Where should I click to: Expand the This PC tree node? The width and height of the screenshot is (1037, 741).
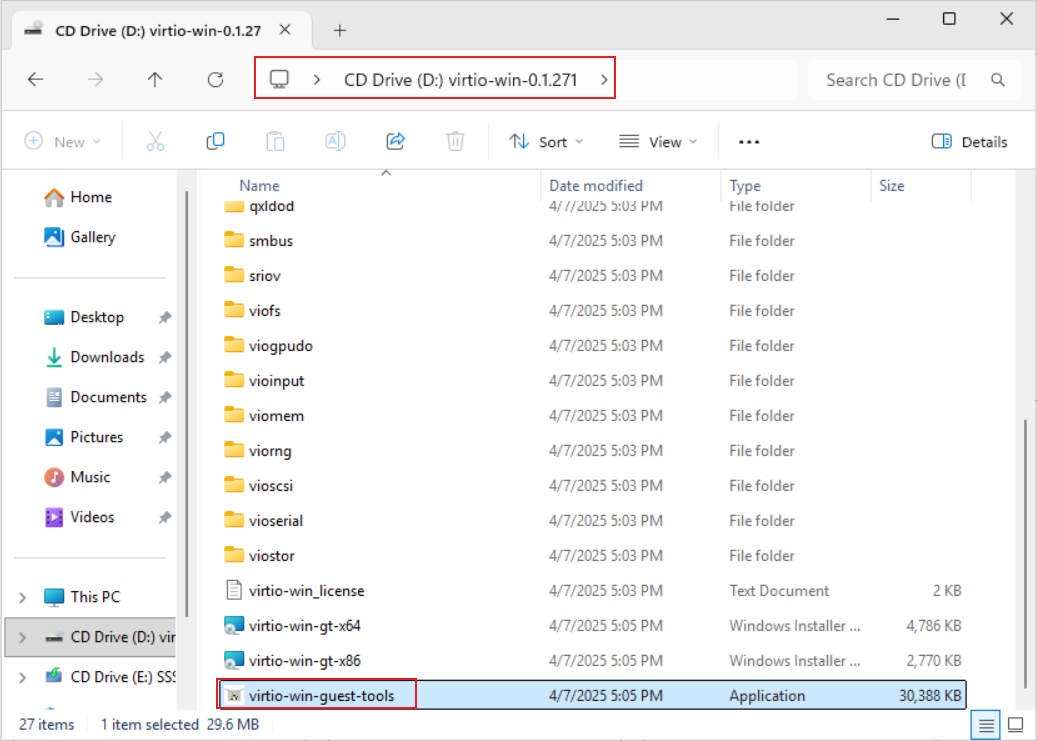pos(22,597)
